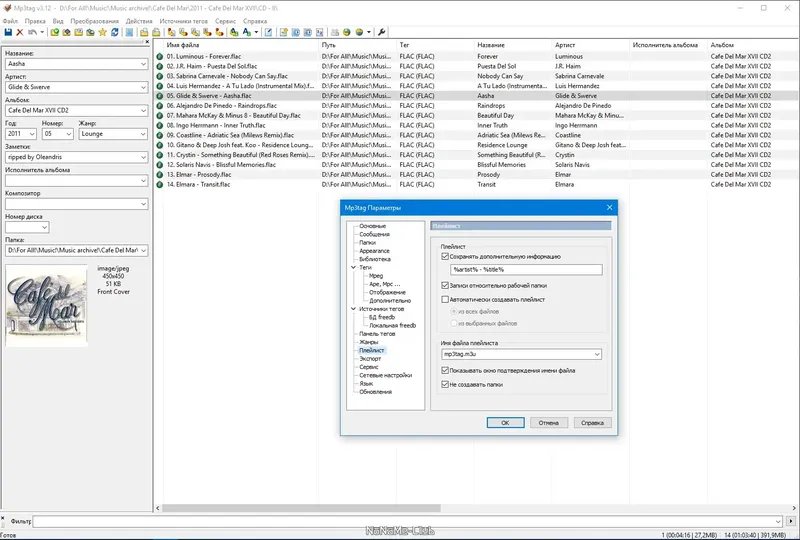Close the Mp3tag Параметры dialog
This screenshot has height=540, width=800.
point(609,207)
